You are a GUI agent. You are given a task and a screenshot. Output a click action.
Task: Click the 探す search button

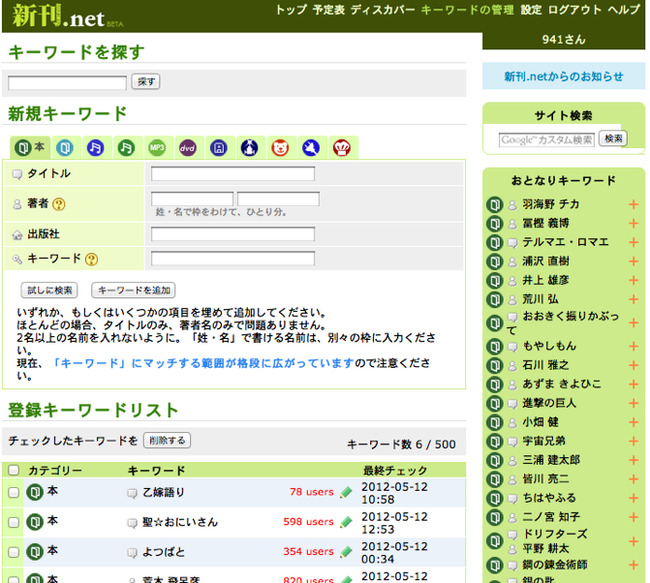point(146,82)
